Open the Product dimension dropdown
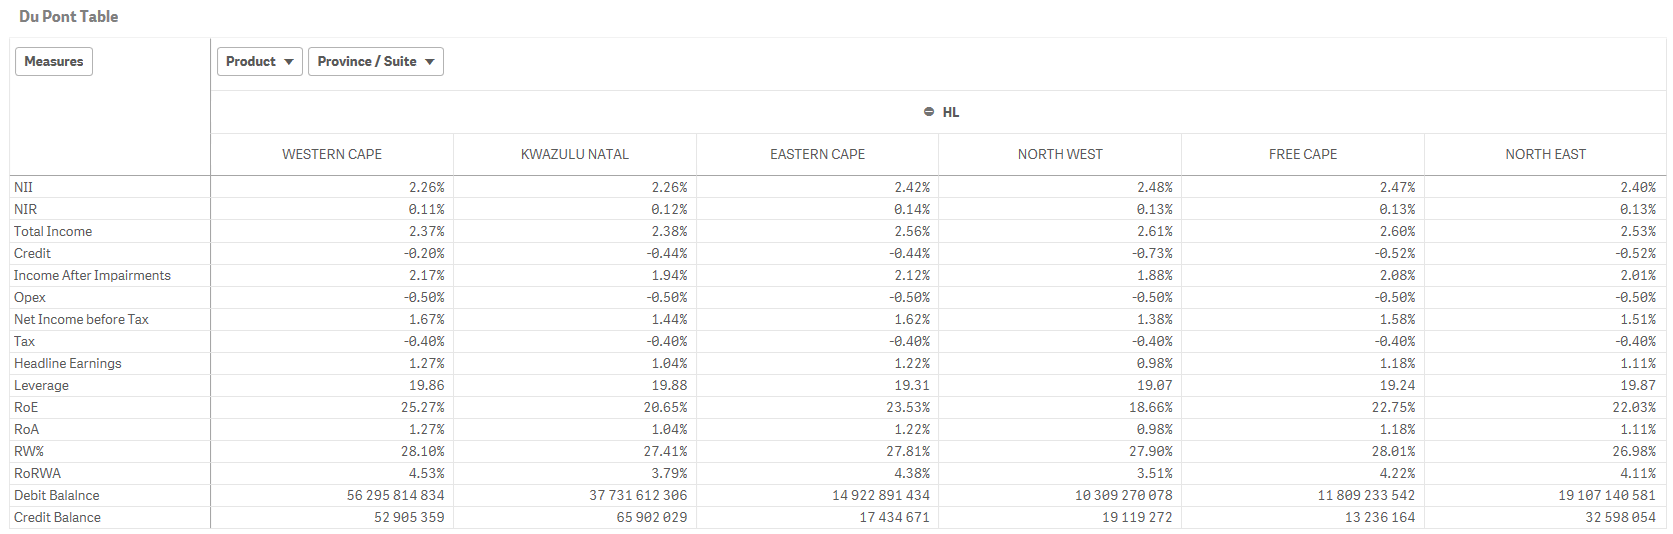Screen dimensions: 1673x534 tap(259, 62)
